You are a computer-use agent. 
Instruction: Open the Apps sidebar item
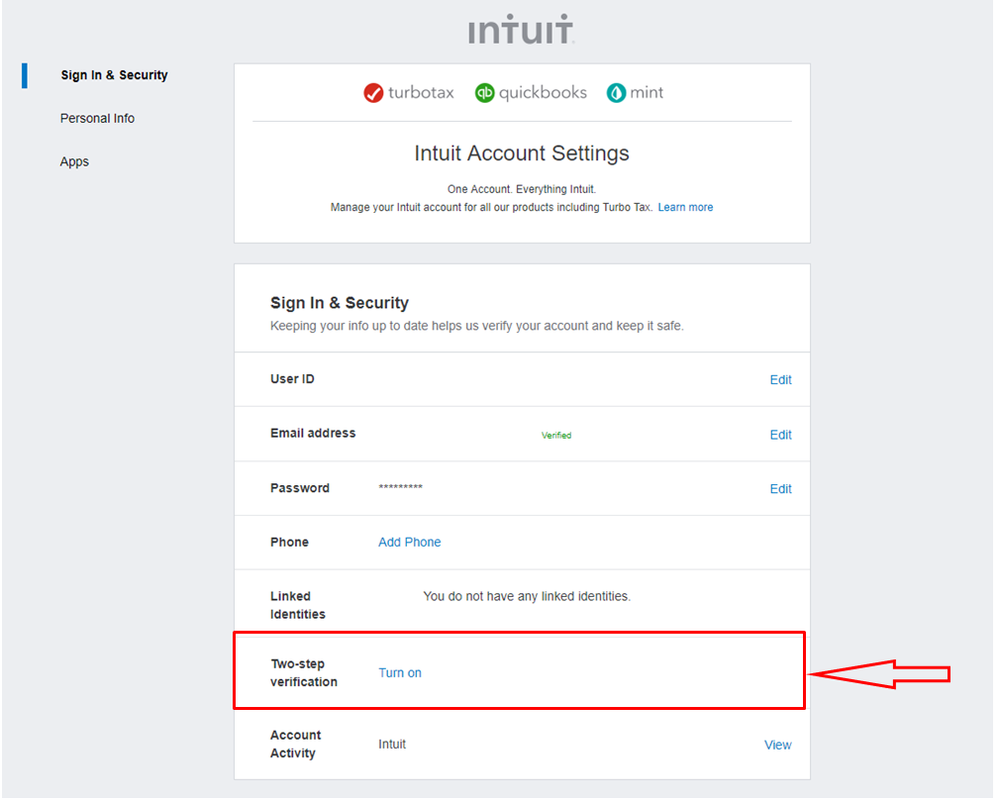pos(74,161)
